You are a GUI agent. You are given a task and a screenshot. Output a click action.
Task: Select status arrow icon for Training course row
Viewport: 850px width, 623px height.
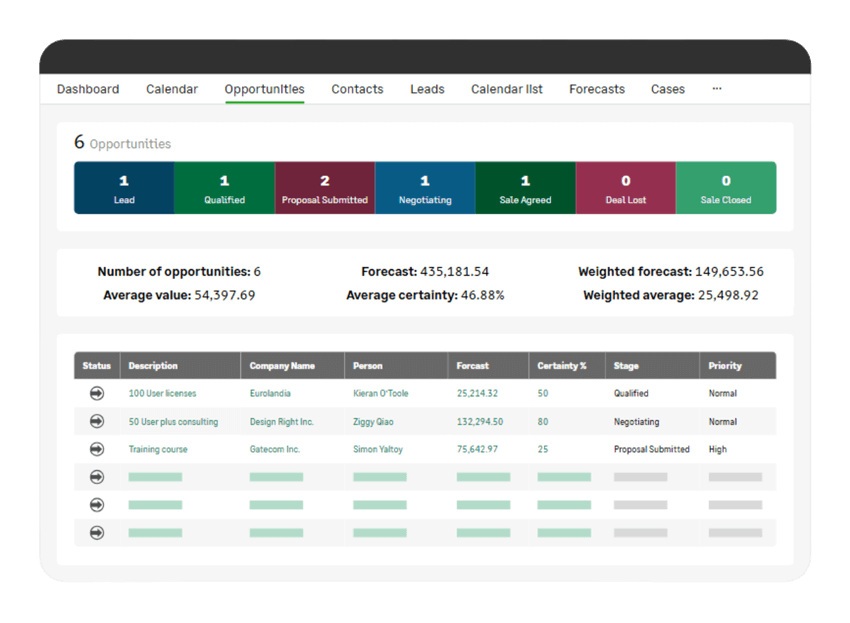tap(97, 449)
